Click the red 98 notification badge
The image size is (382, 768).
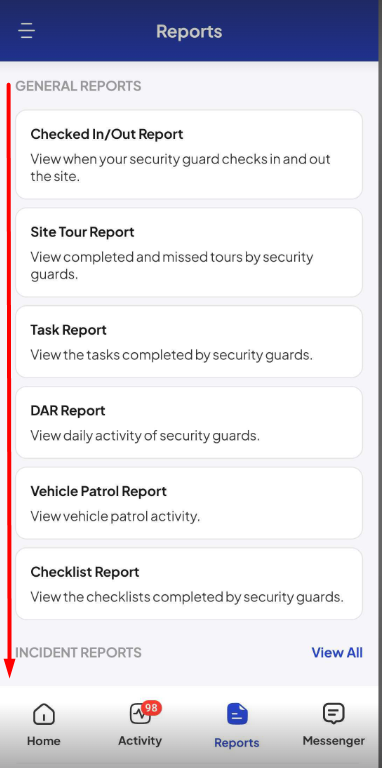(x=151, y=708)
